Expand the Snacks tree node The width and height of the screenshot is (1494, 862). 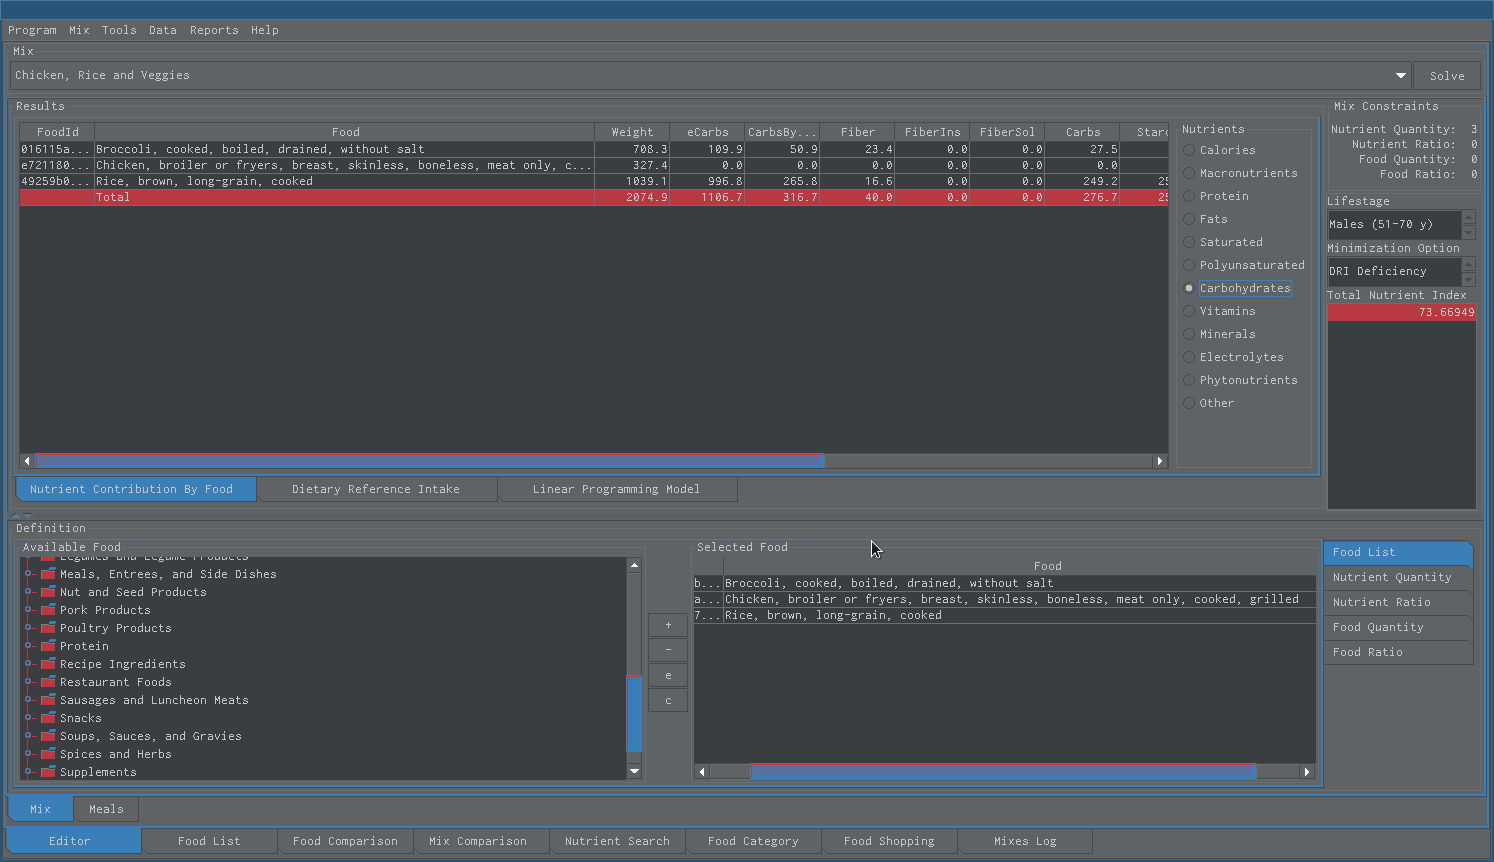click(29, 718)
